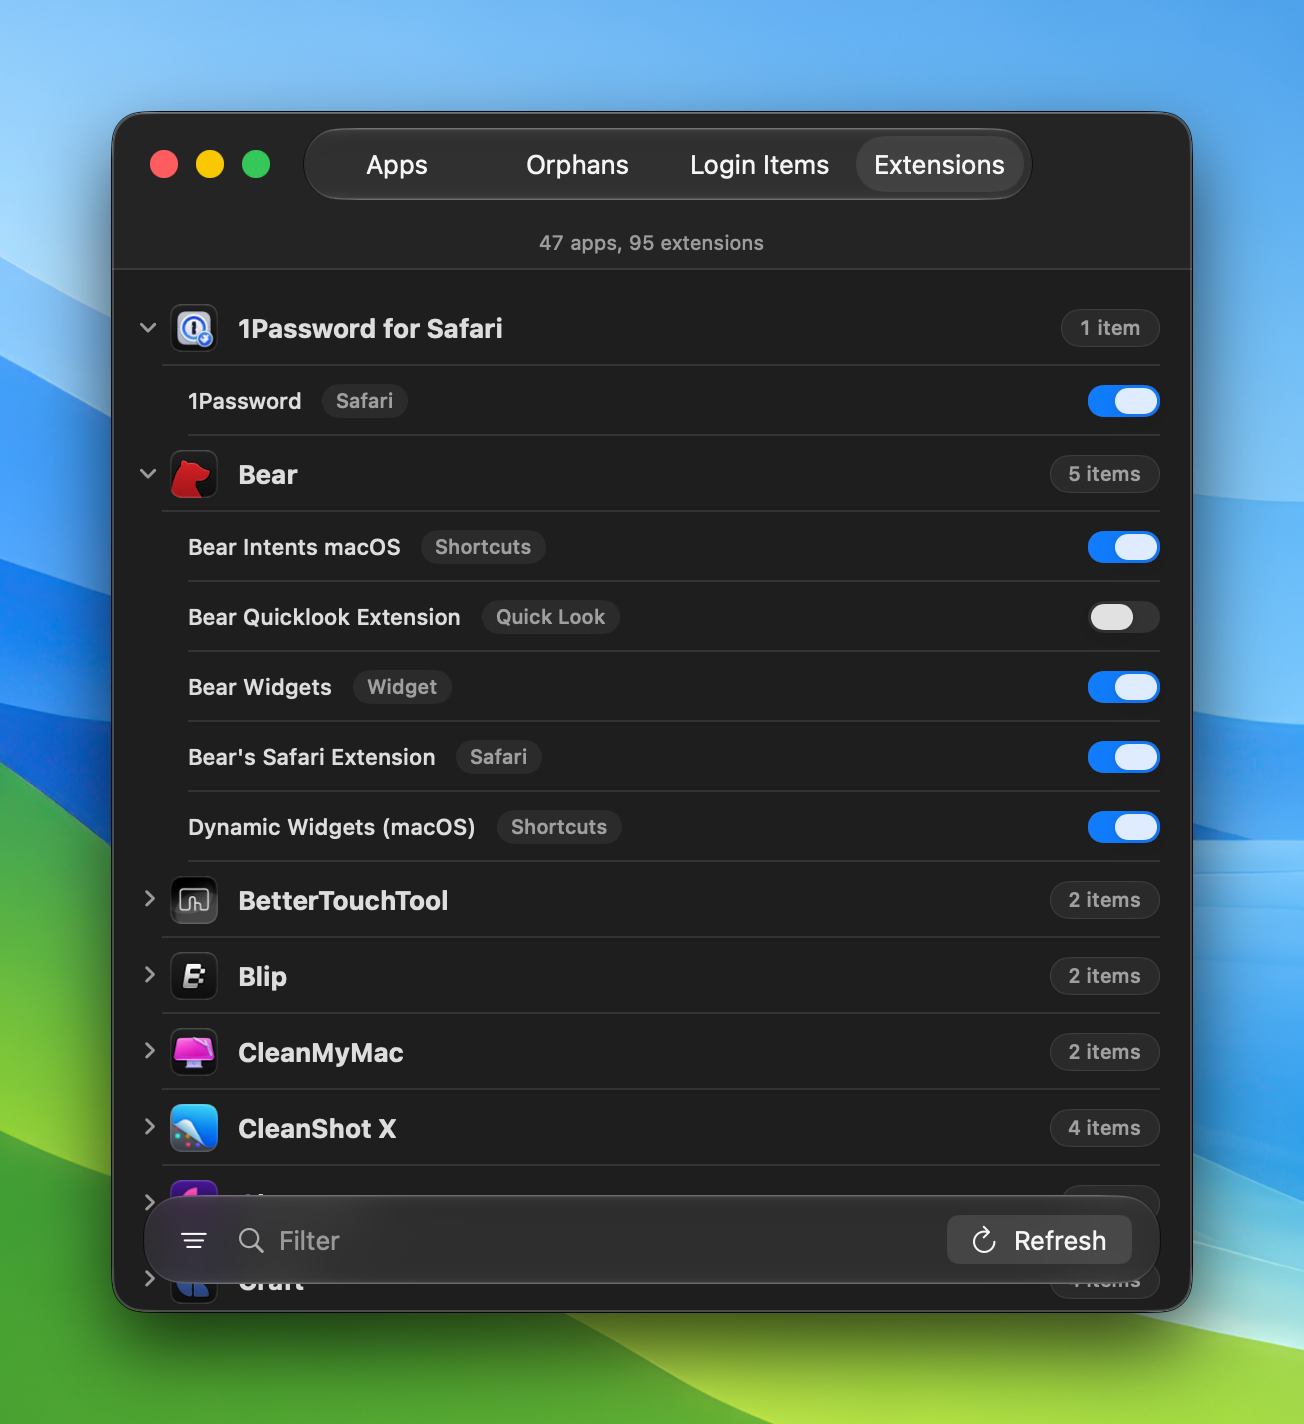Viewport: 1304px width, 1424px height.
Task: Click the CleanShot X title text
Action: coord(317,1128)
